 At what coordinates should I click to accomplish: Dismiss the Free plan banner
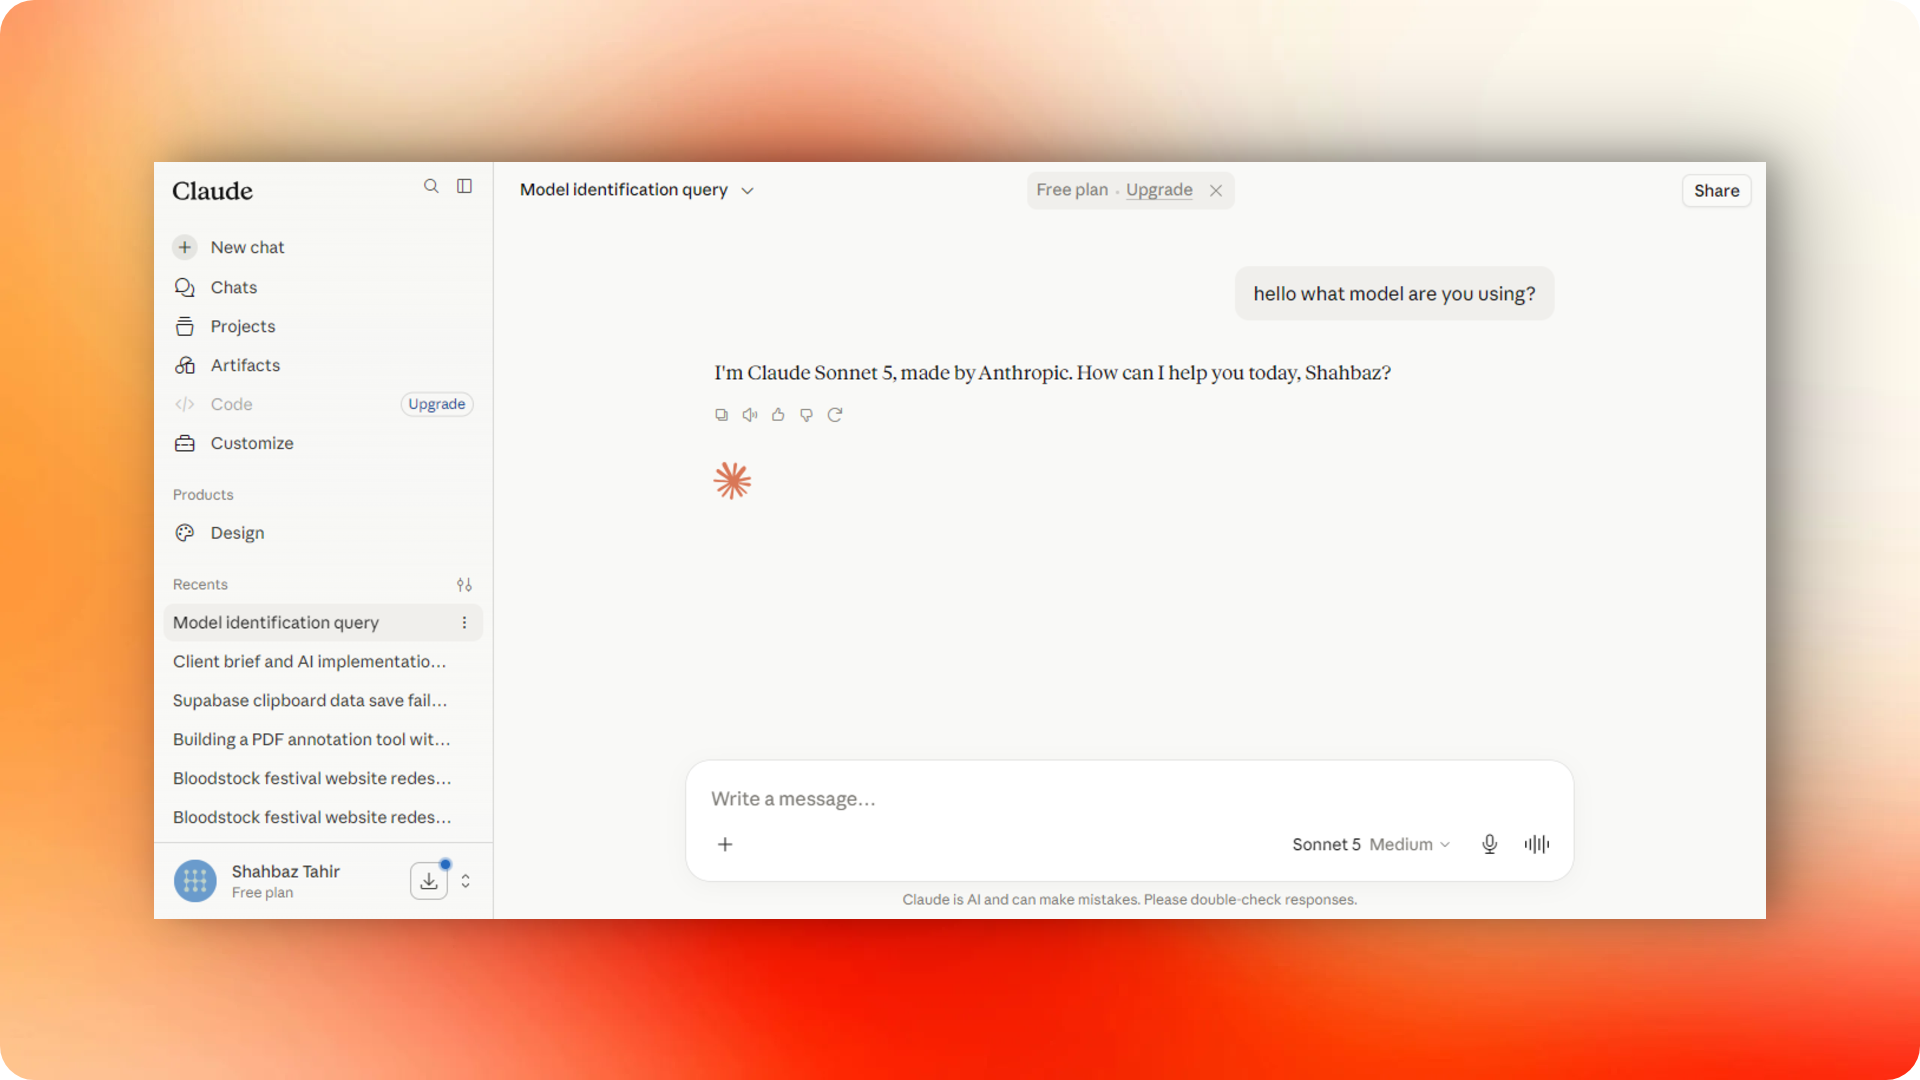[x=1216, y=191]
